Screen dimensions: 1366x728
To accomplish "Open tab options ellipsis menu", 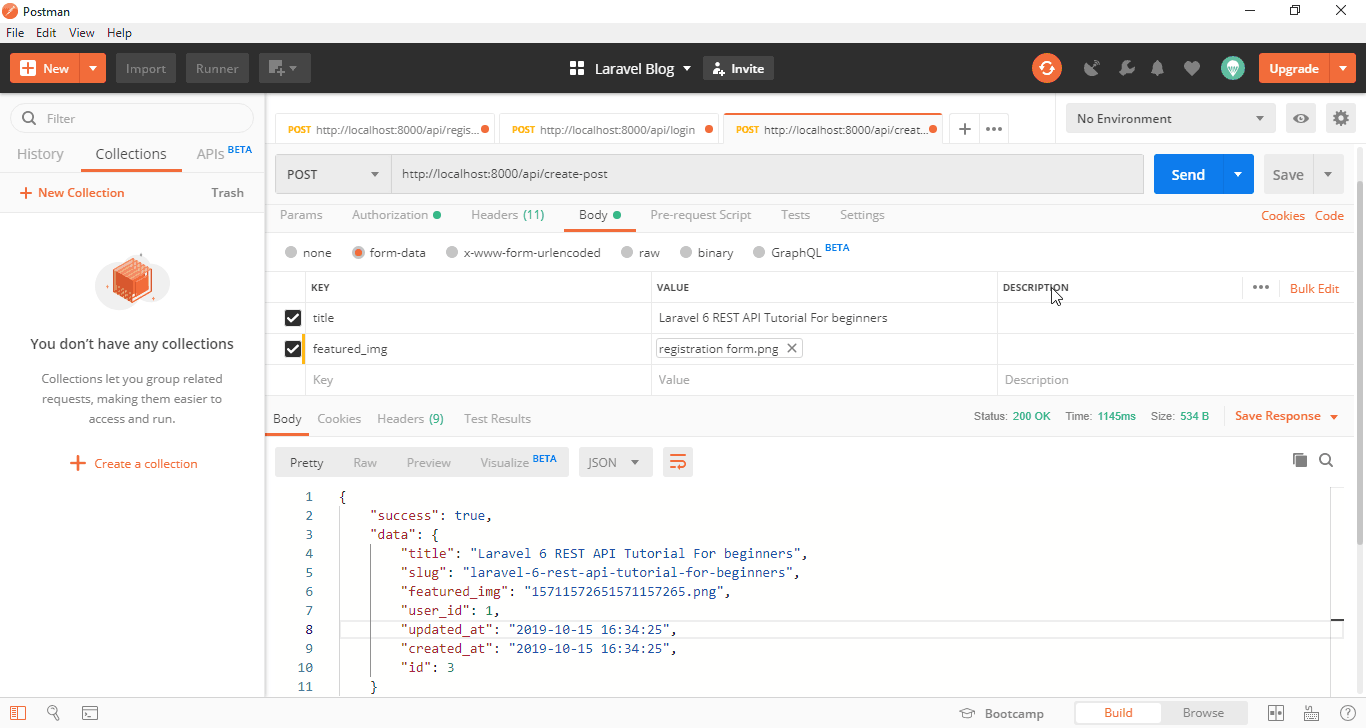I will (x=993, y=129).
